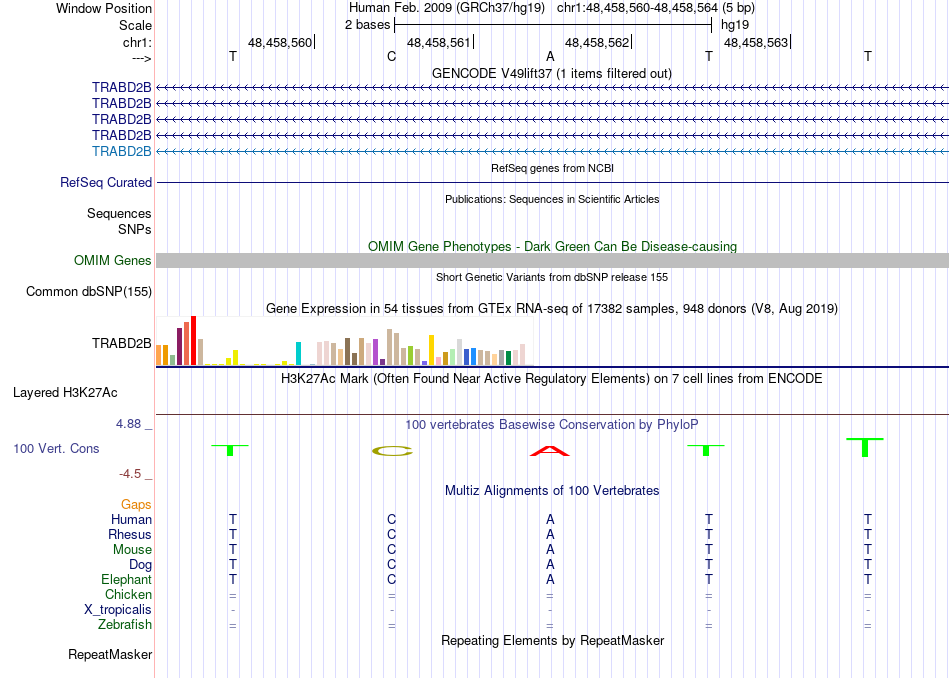Select the Dog alignment row label
The width and height of the screenshot is (950, 678).
[x=141, y=565]
